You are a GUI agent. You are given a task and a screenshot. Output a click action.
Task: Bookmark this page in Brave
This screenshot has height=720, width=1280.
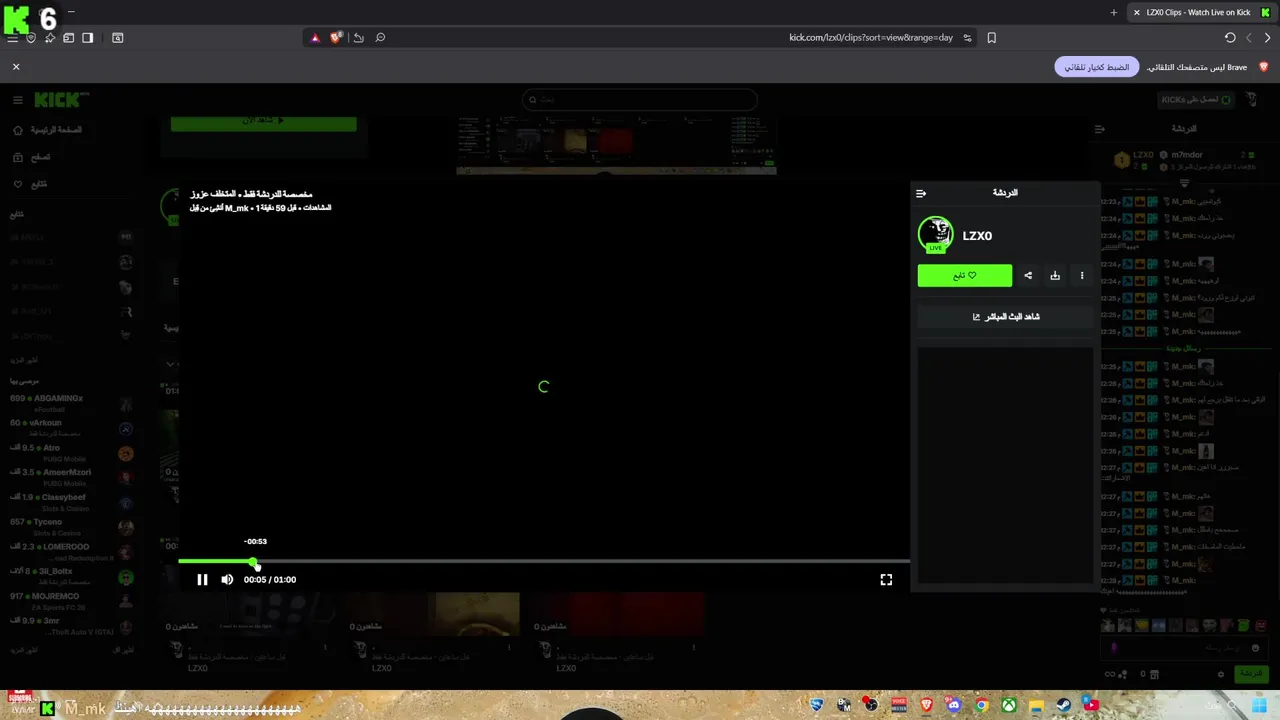[x=991, y=38]
